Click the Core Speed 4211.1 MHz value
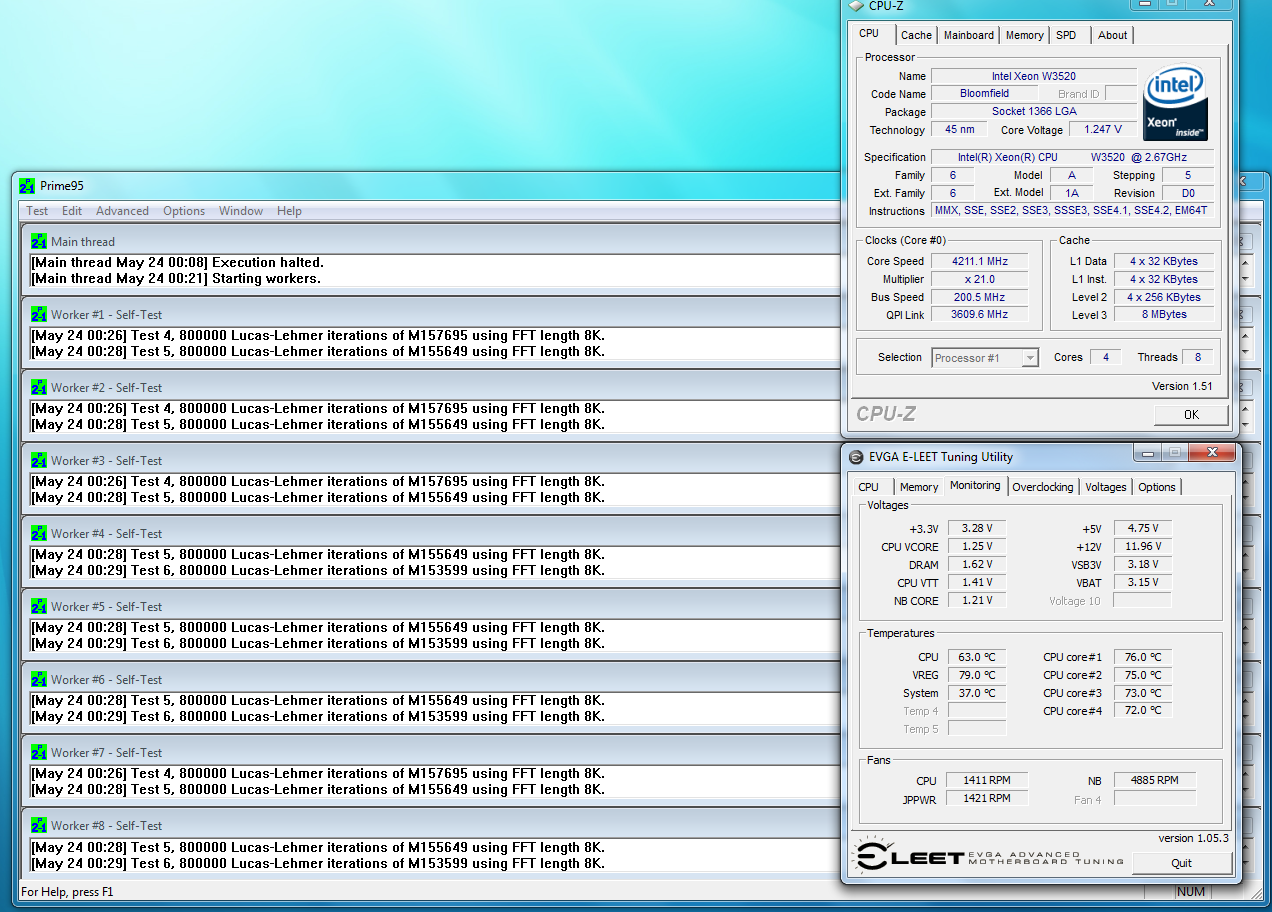Image resolution: width=1272 pixels, height=912 pixels. pyautogui.click(x=982, y=261)
